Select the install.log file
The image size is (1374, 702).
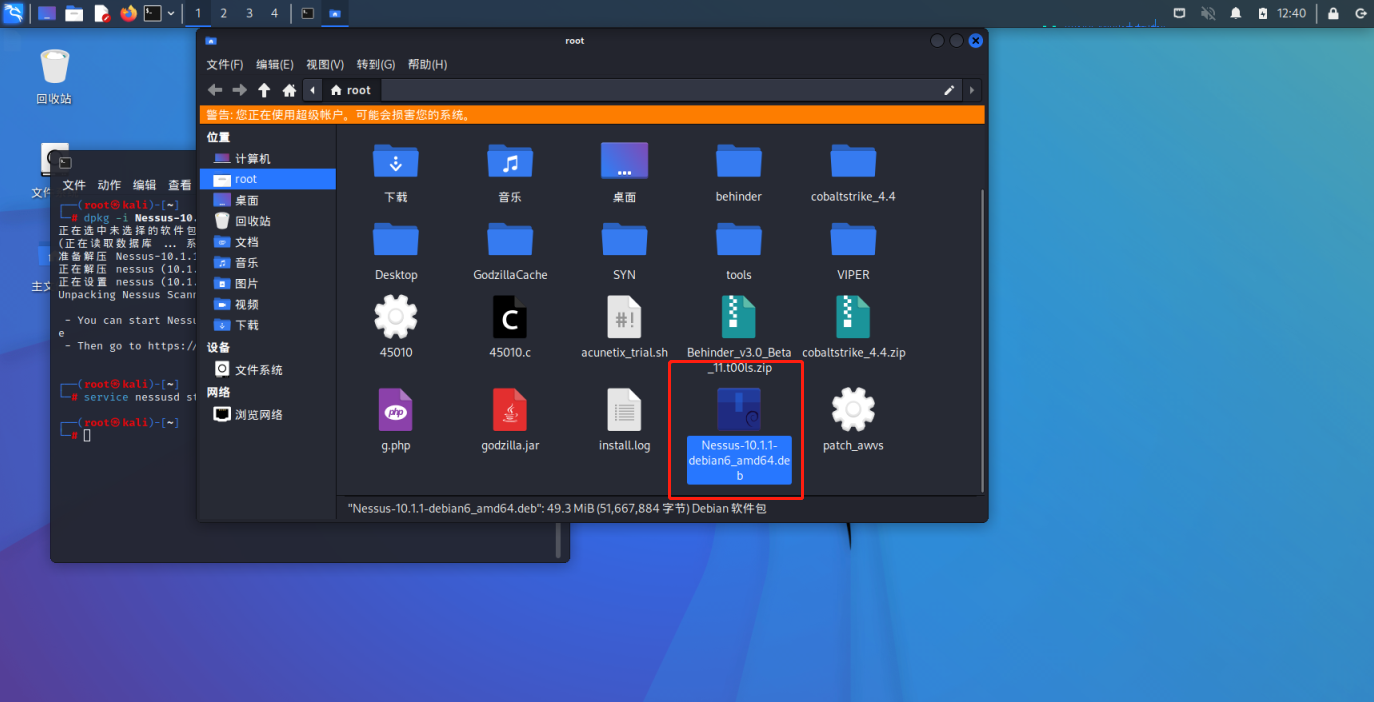(624, 410)
